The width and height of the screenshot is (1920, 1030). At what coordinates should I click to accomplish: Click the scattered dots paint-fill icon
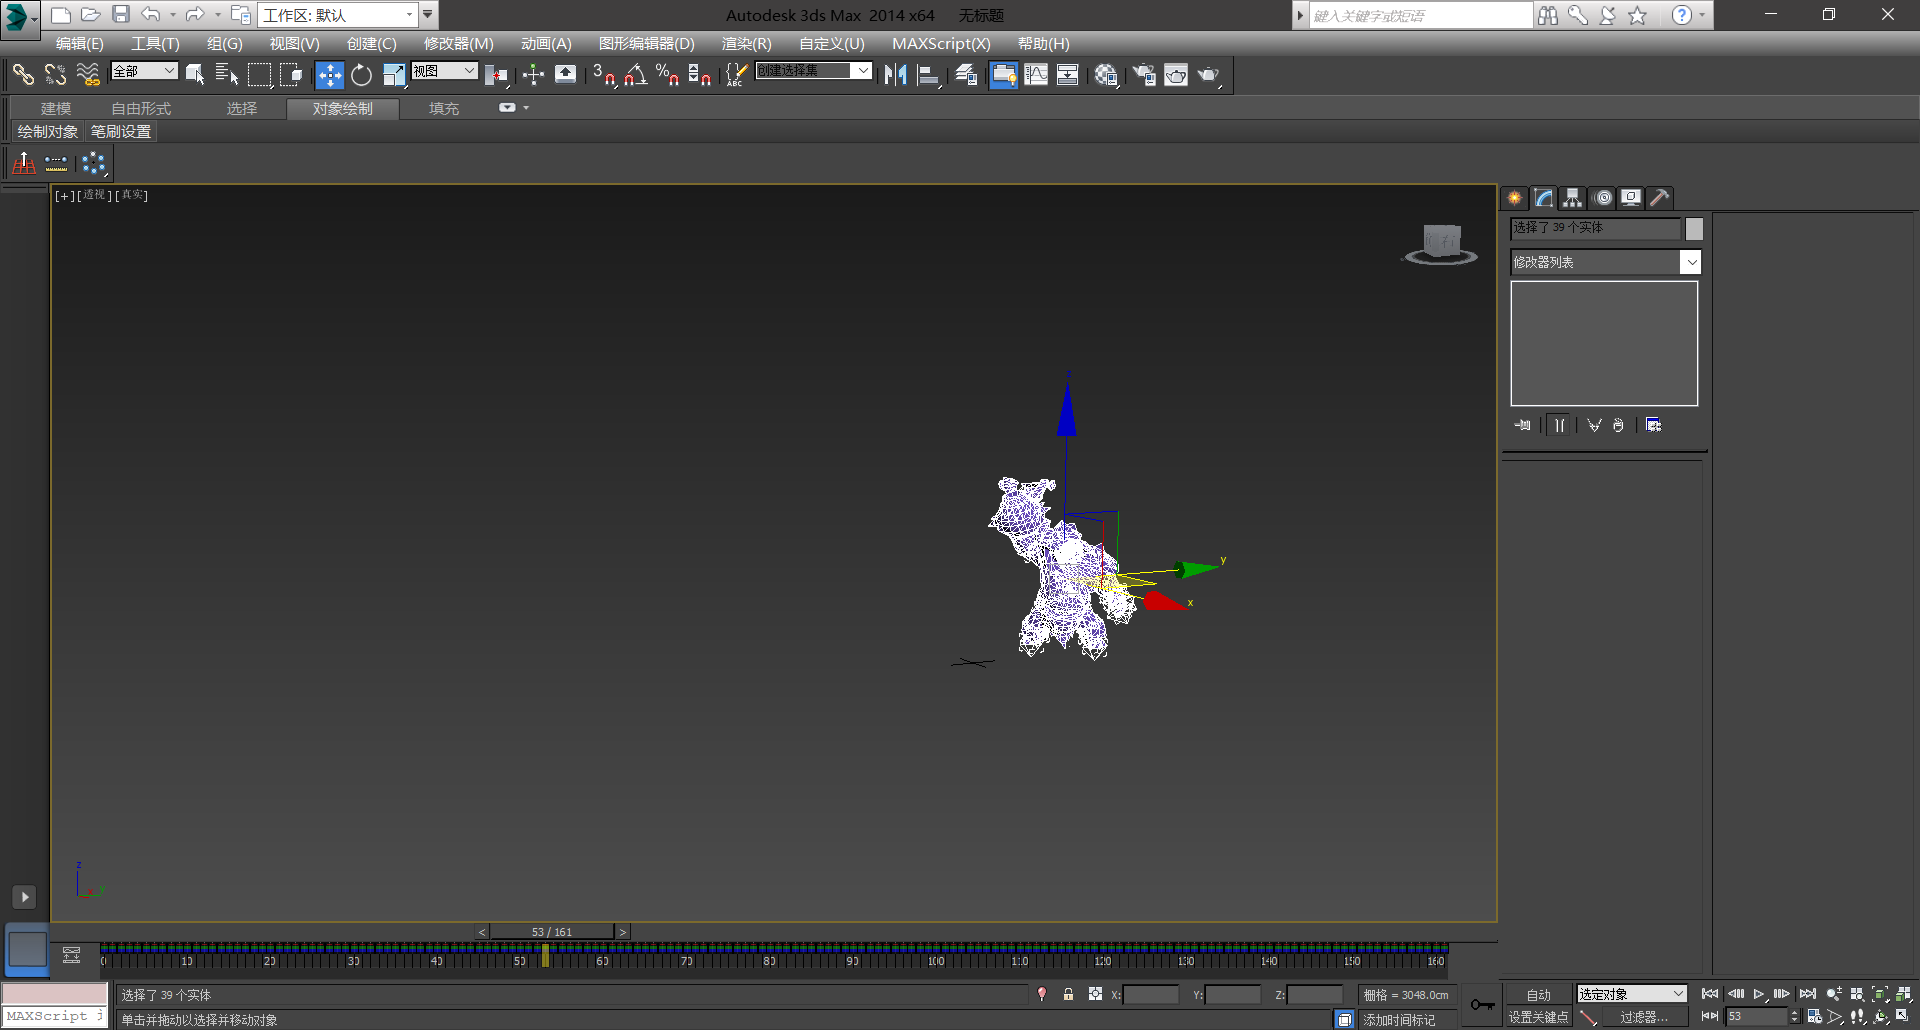94,162
